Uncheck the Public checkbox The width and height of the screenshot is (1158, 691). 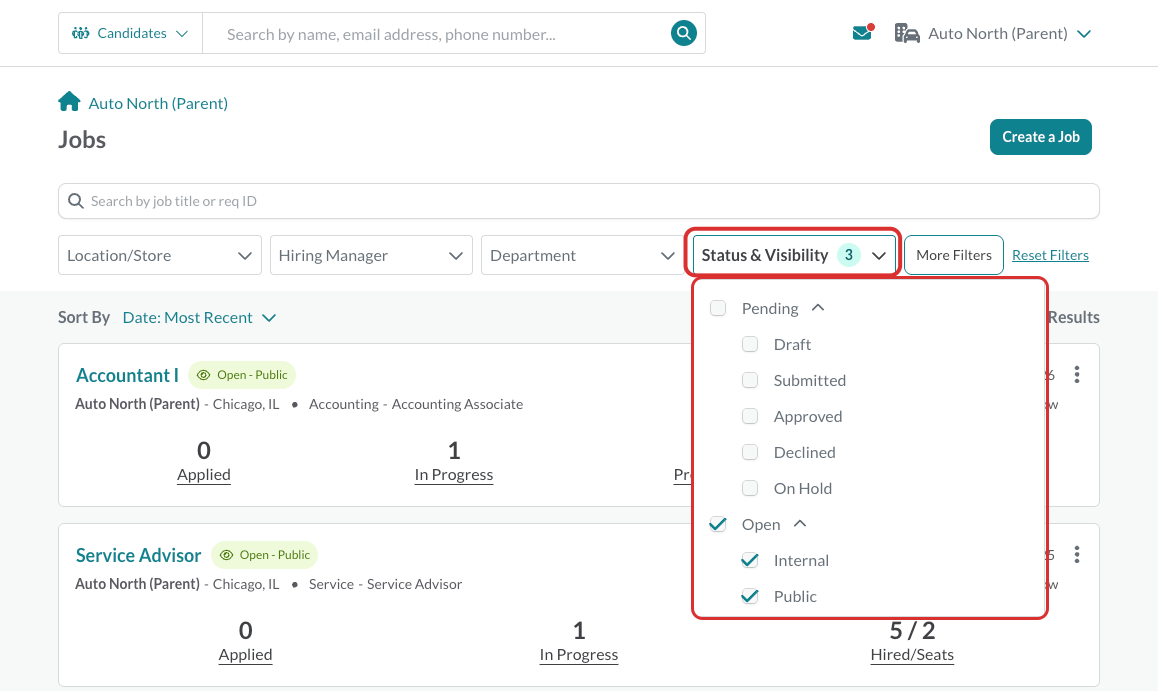pyautogui.click(x=750, y=596)
